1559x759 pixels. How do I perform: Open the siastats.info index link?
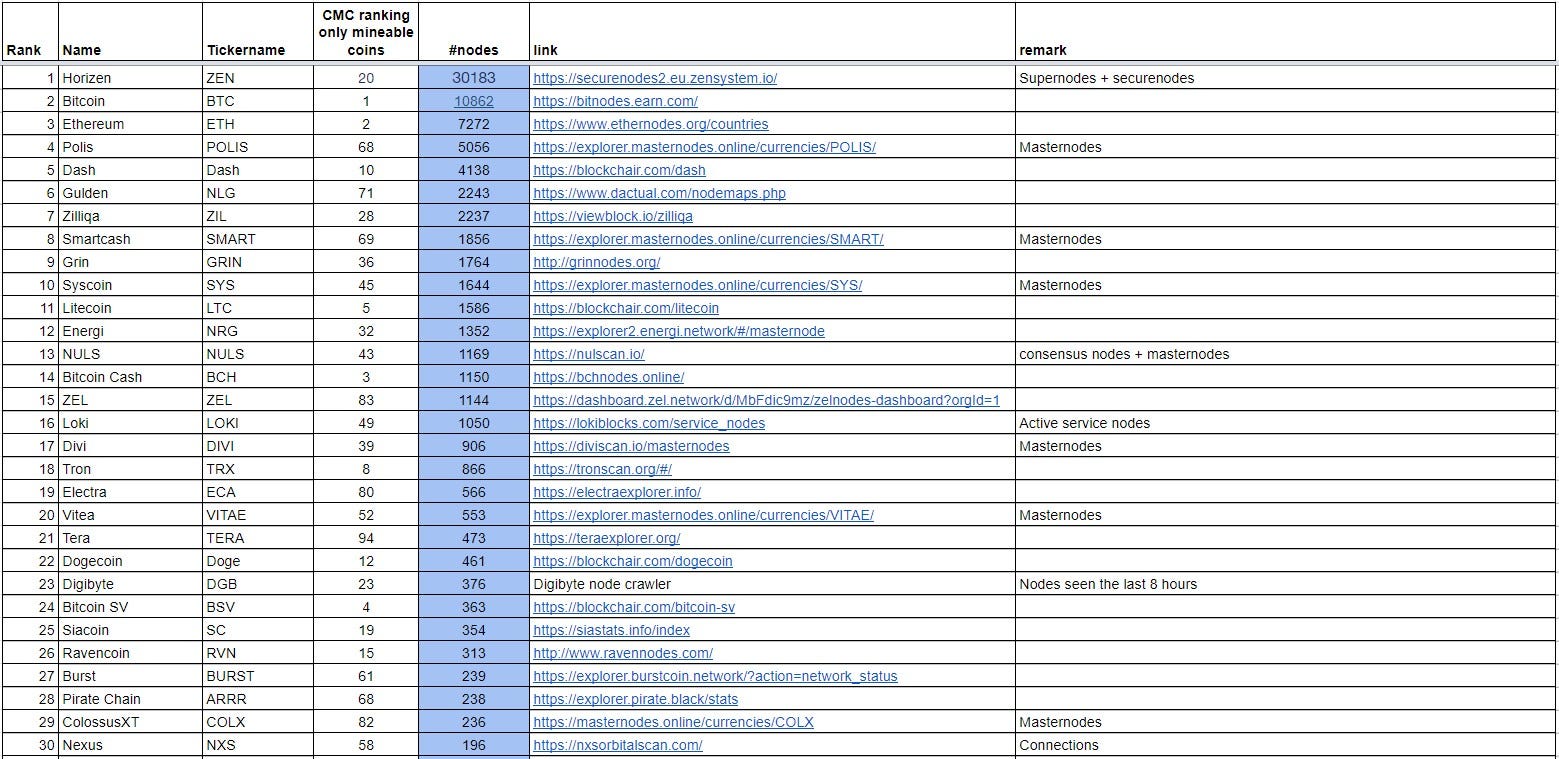point(611,630)
